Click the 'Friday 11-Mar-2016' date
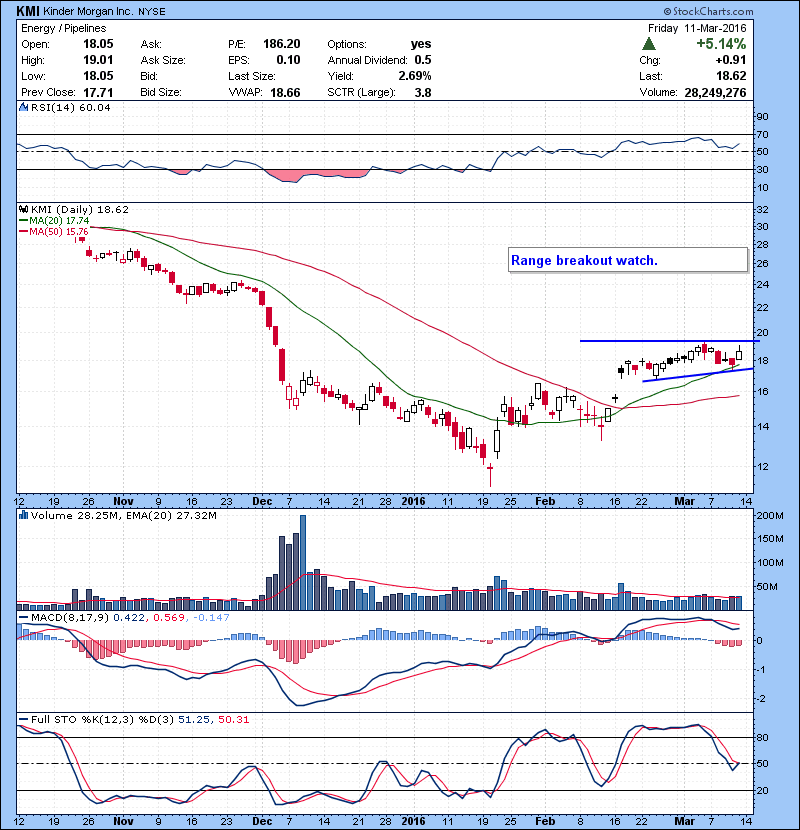This screenshot has height=830, width=800. click(x=697, y=28)
